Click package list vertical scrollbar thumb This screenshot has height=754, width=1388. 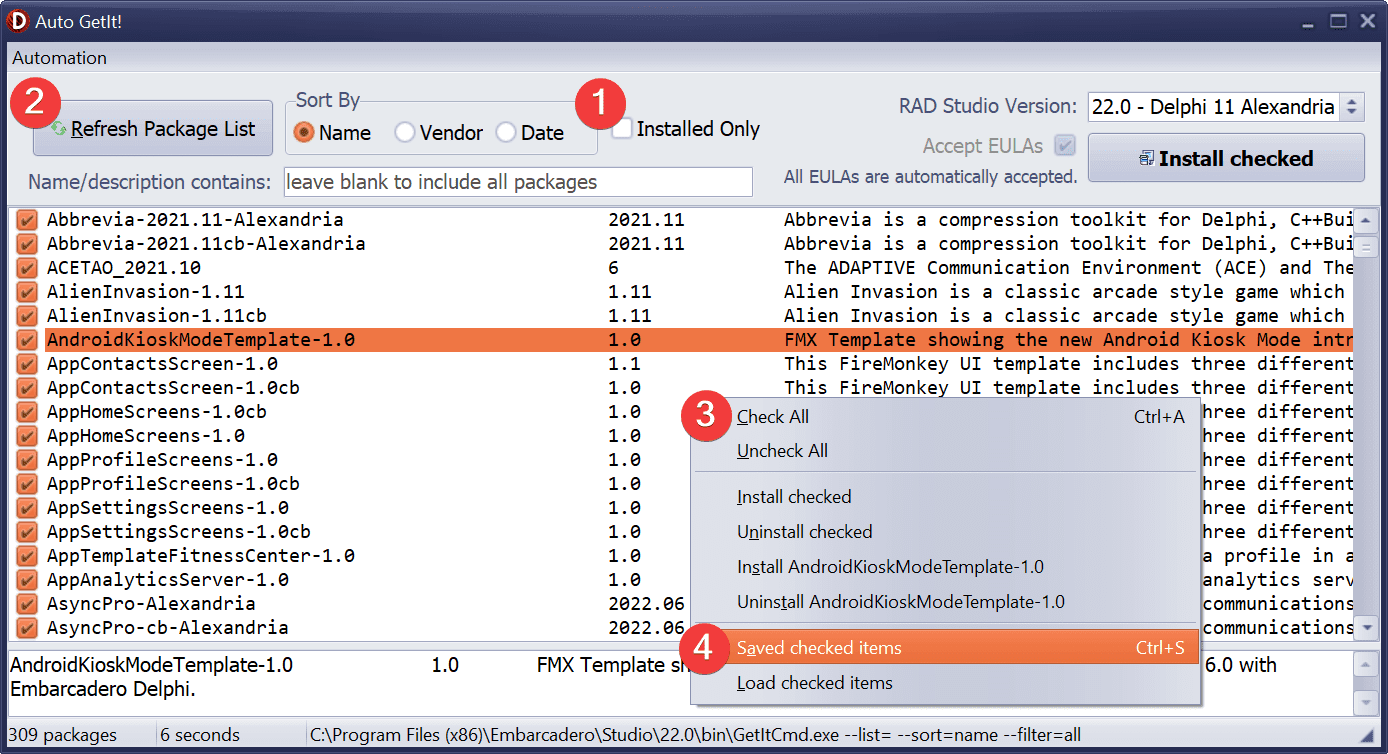coord(1367,245)
